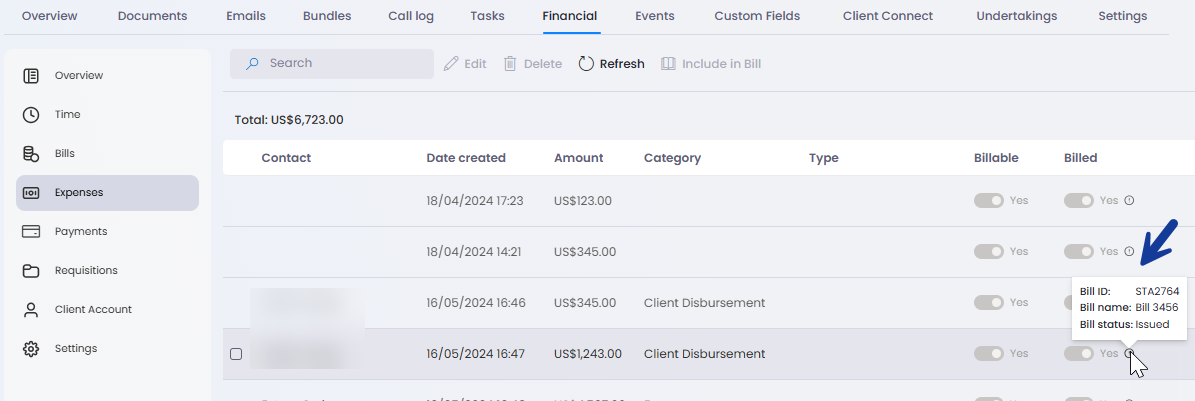Click the Client Account person icon

click(x=31, y=310)
